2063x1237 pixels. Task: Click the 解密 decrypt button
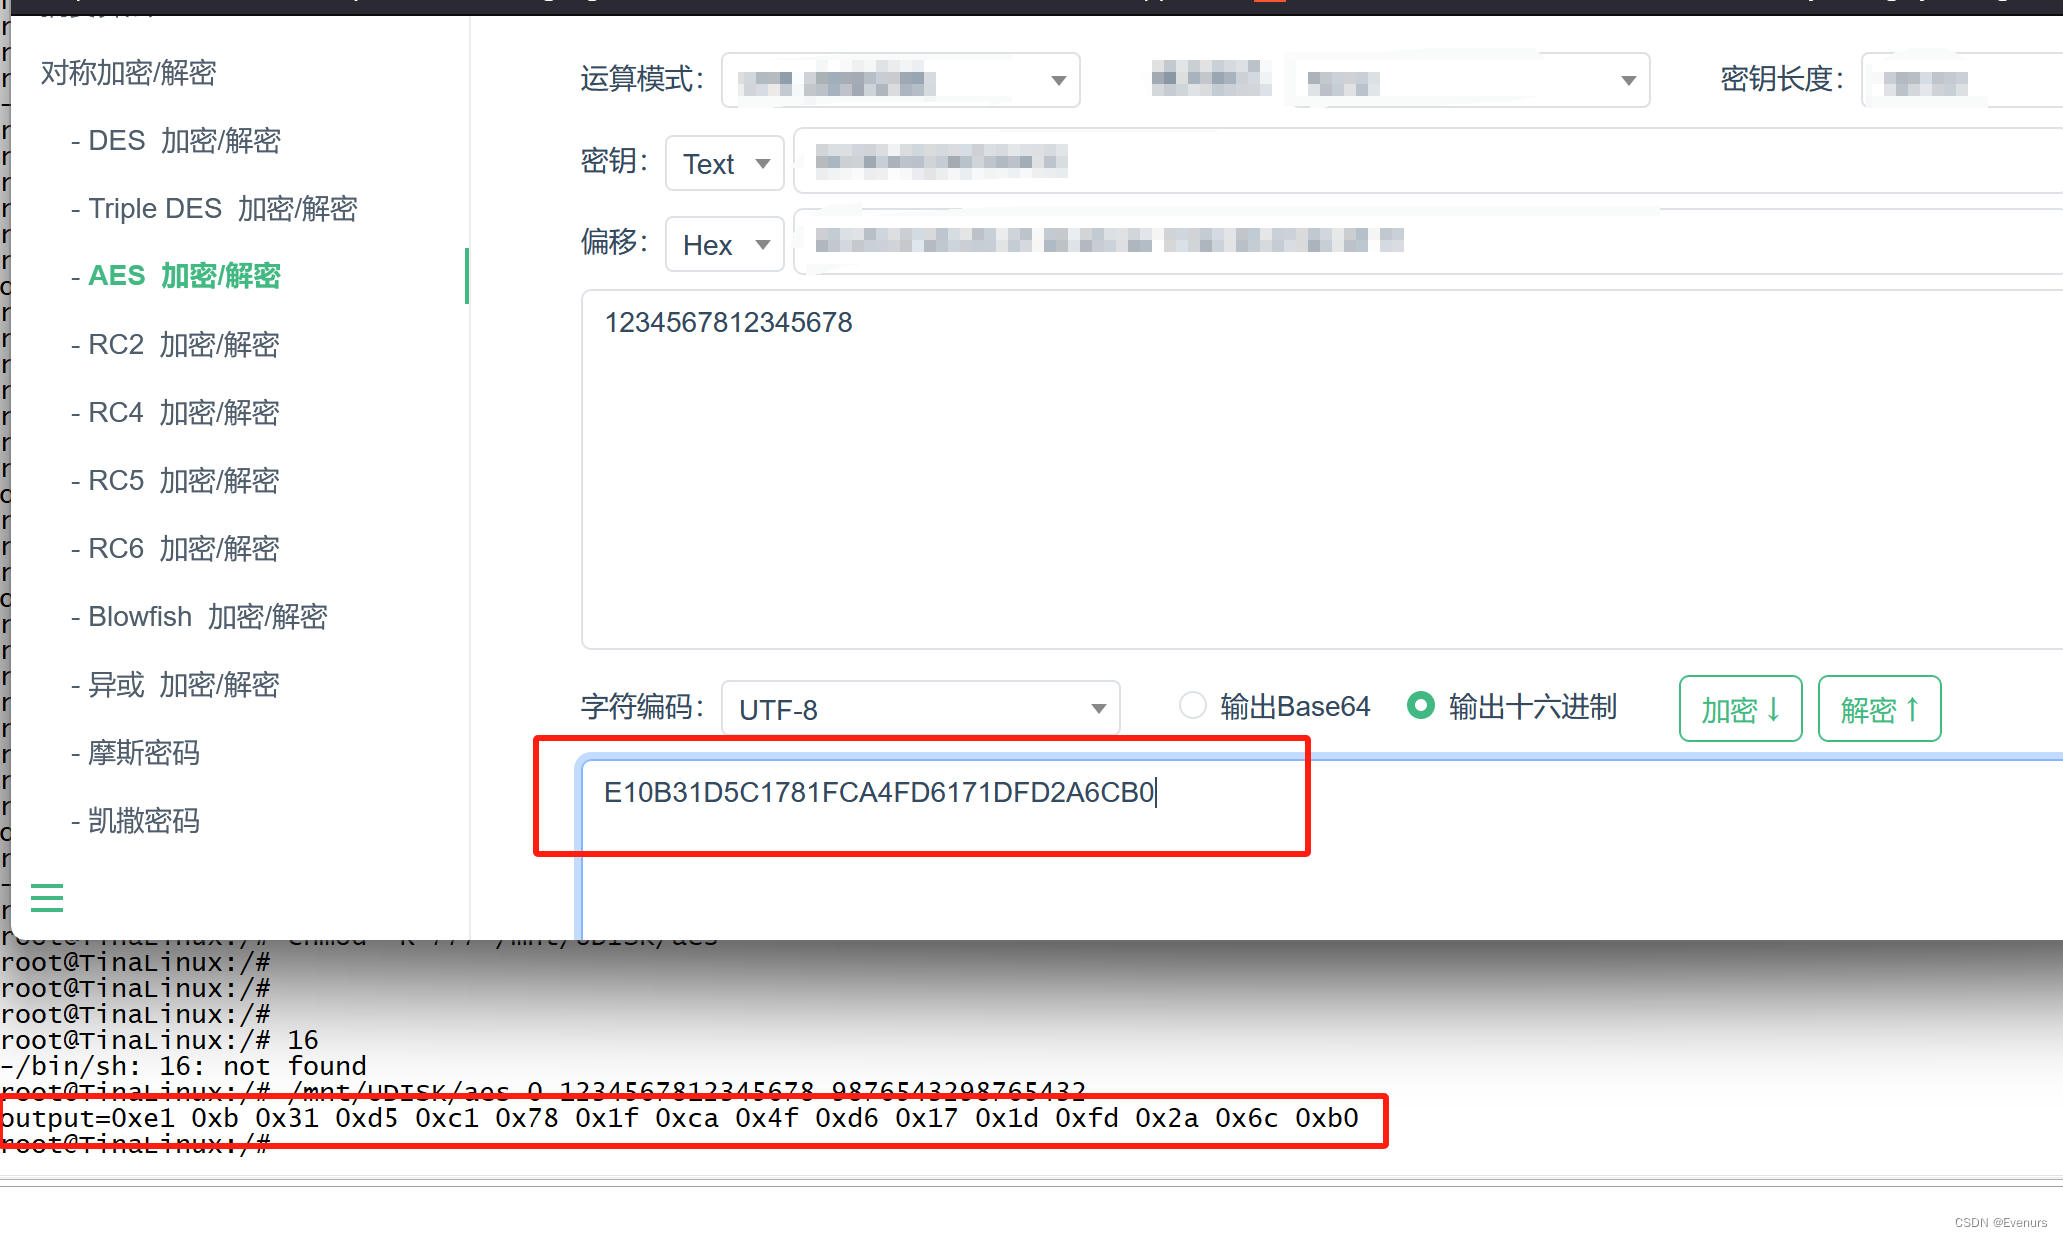pyautogui.click(x=1879, y=707)
